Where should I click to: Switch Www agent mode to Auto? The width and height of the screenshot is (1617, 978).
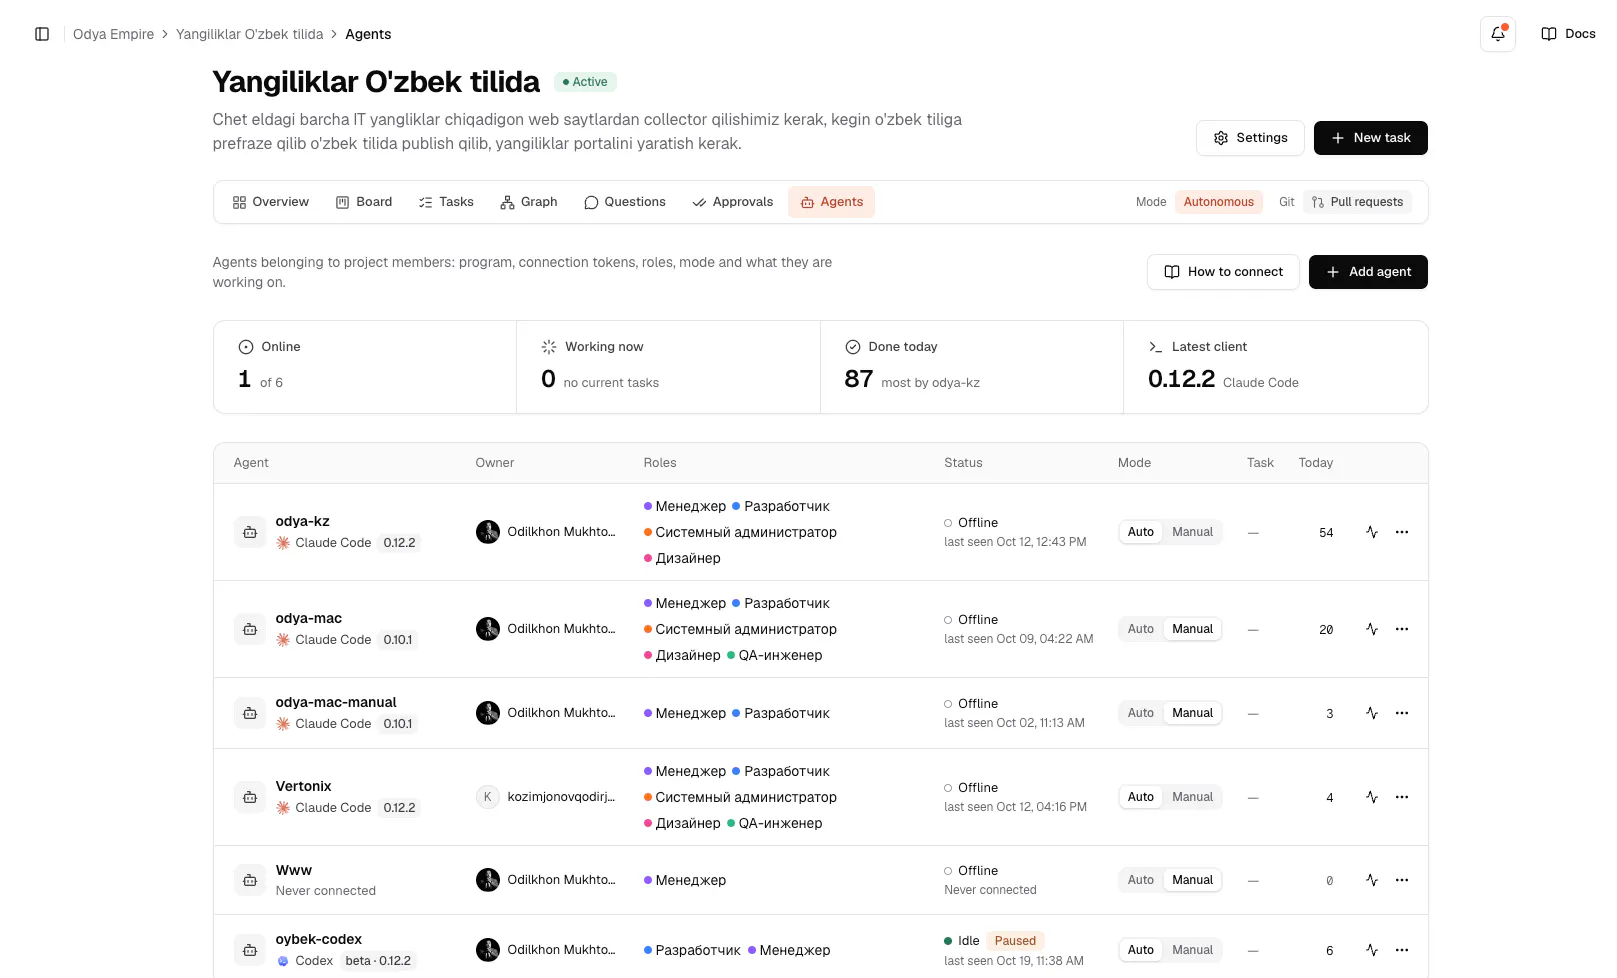(1141, 880)
